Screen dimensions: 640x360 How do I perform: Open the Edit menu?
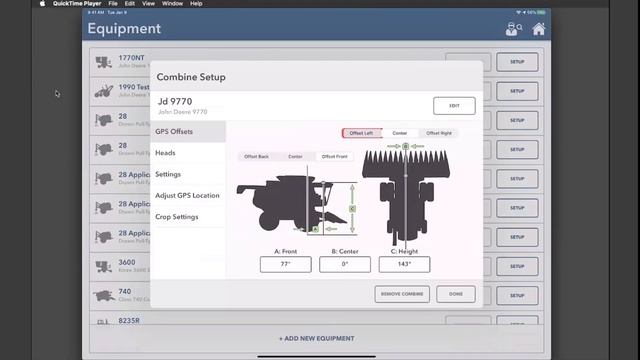[x=130, y=4]
